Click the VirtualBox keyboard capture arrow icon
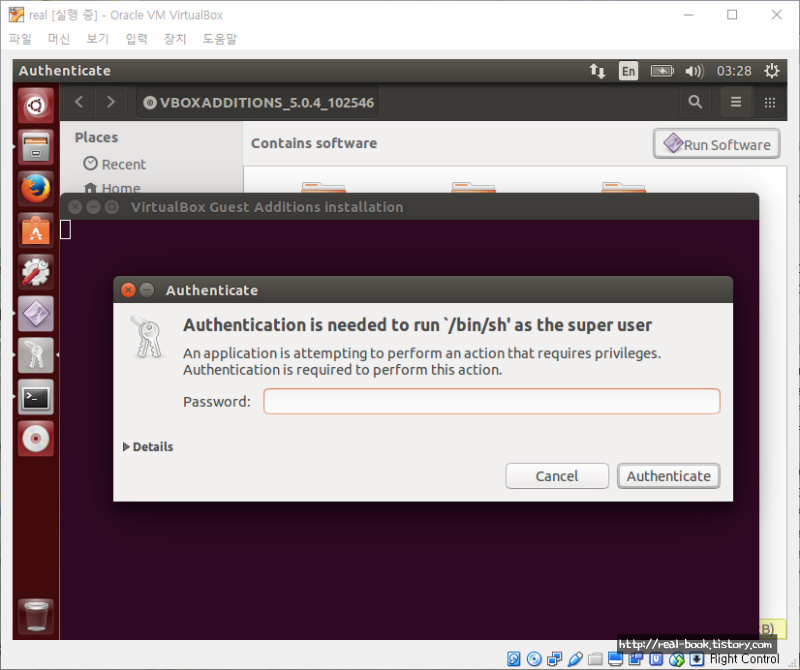 click(x=697, y=659)
